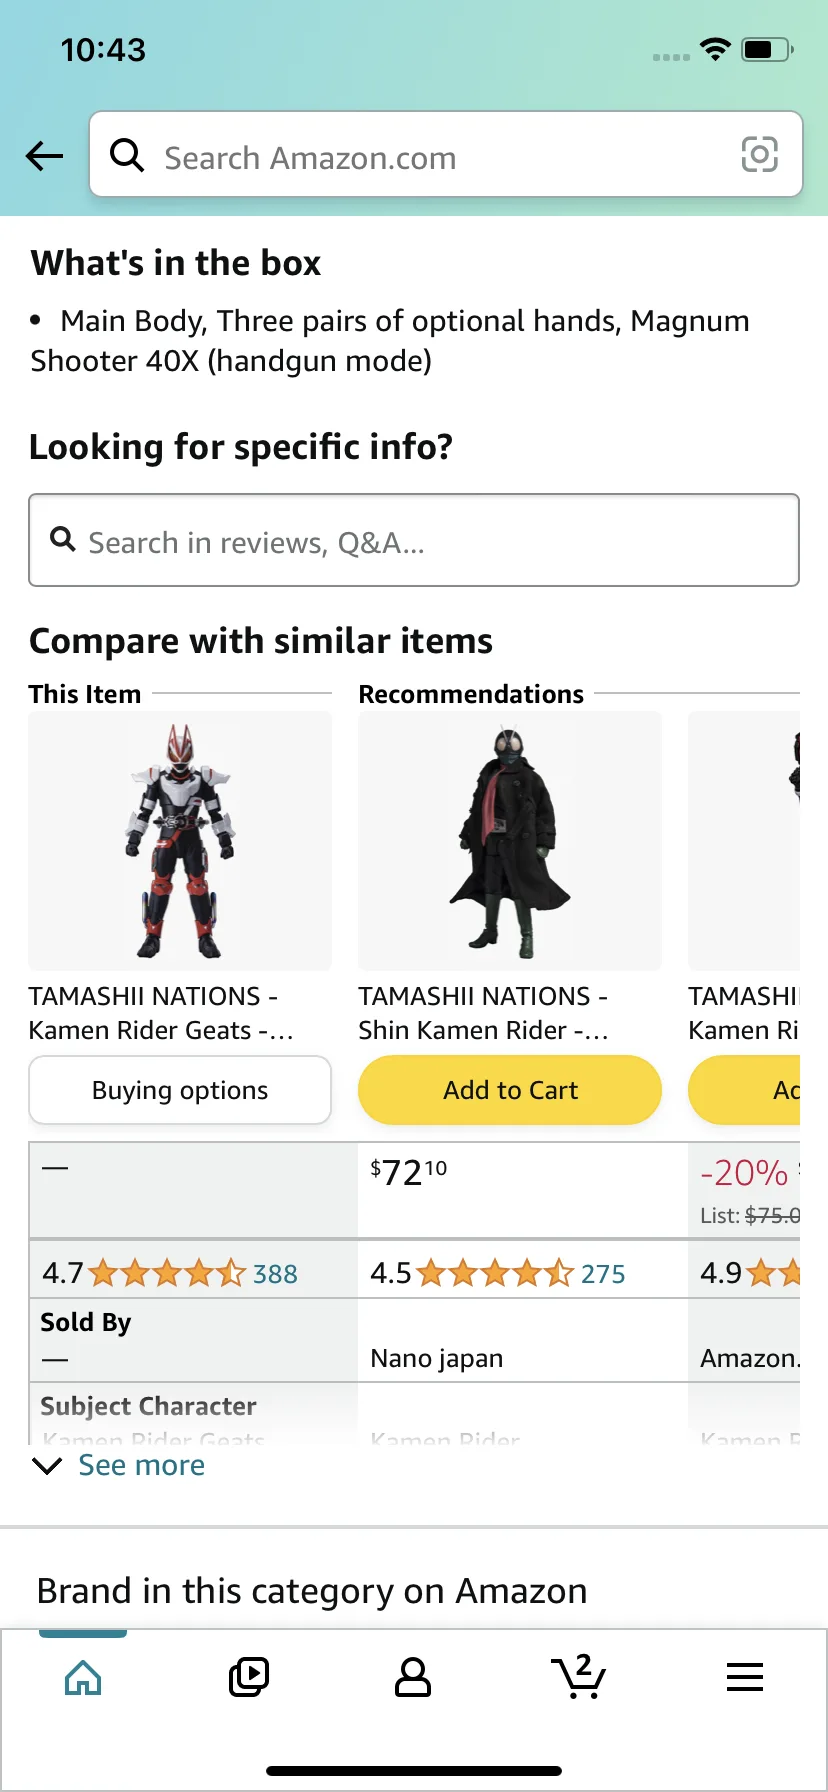This screenshot has height=1792, width=828.
Task: Open Kamen Rider Geats figure image
Action: [x=180, y=841]
